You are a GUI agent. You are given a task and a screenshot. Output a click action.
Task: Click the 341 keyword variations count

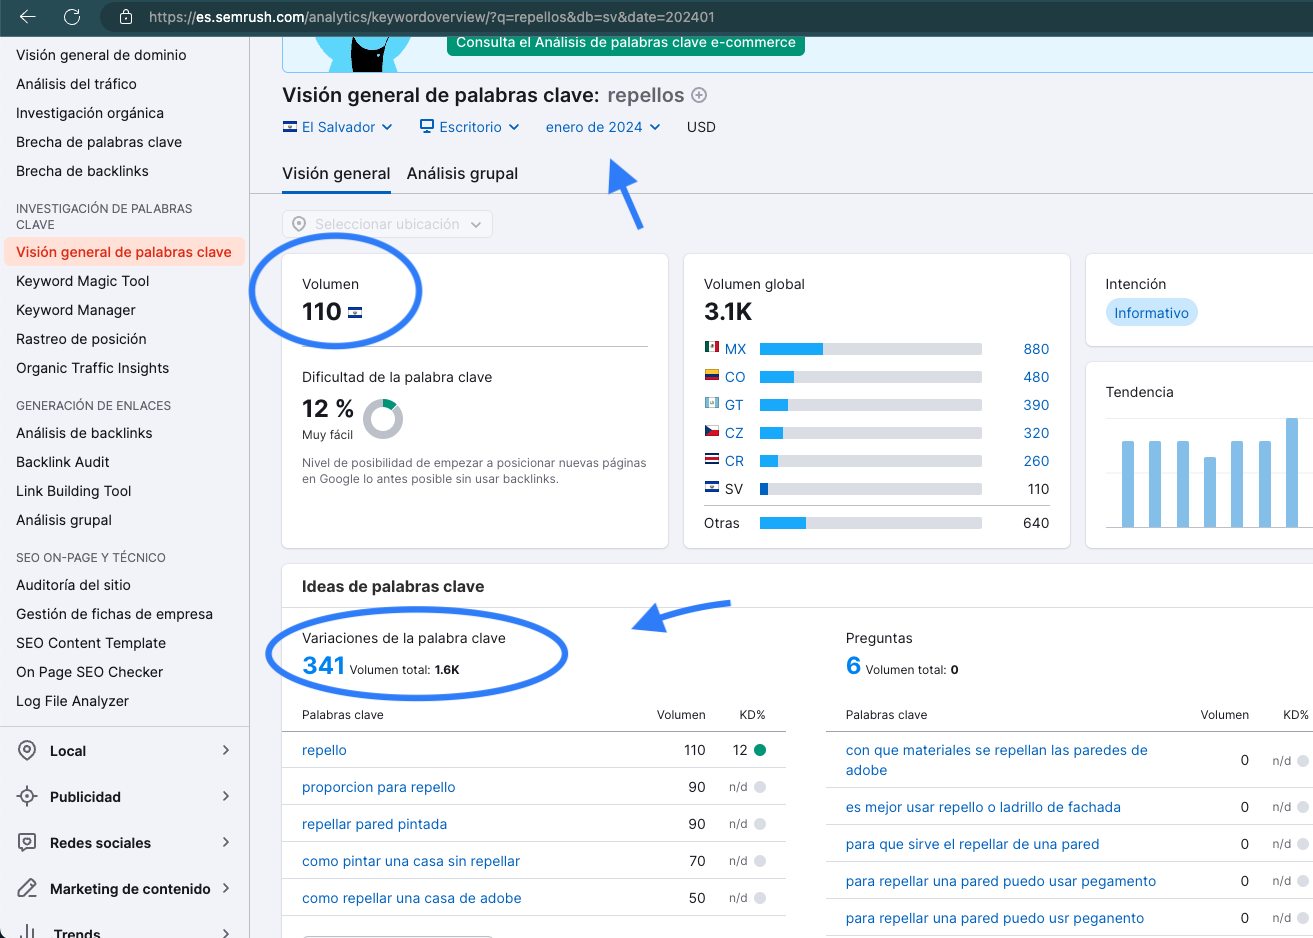click(323, 666)
